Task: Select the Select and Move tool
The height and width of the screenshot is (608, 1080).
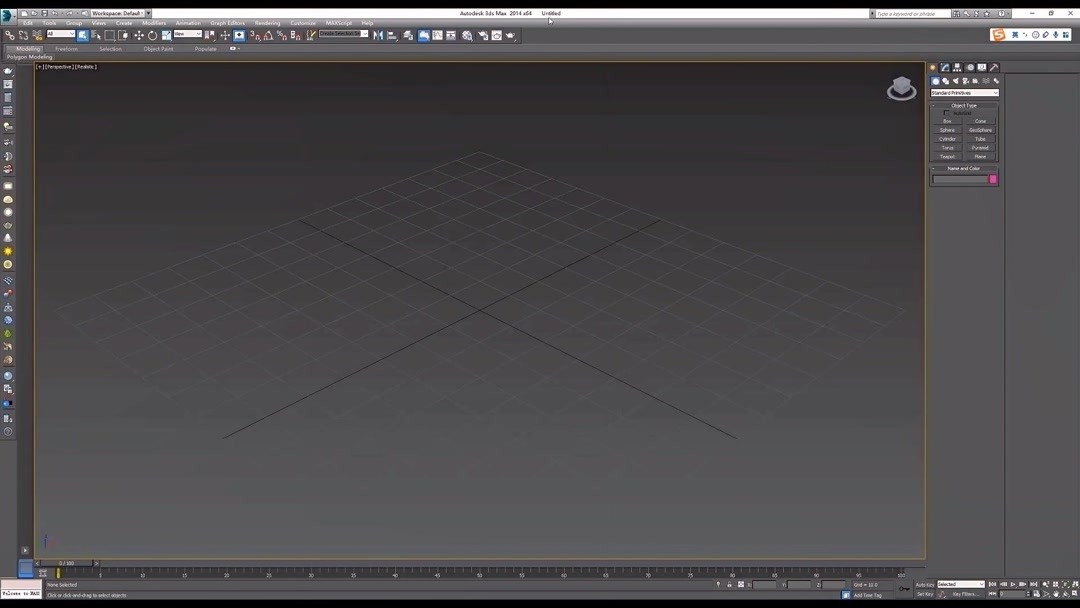Action: (x=140, y=34)
